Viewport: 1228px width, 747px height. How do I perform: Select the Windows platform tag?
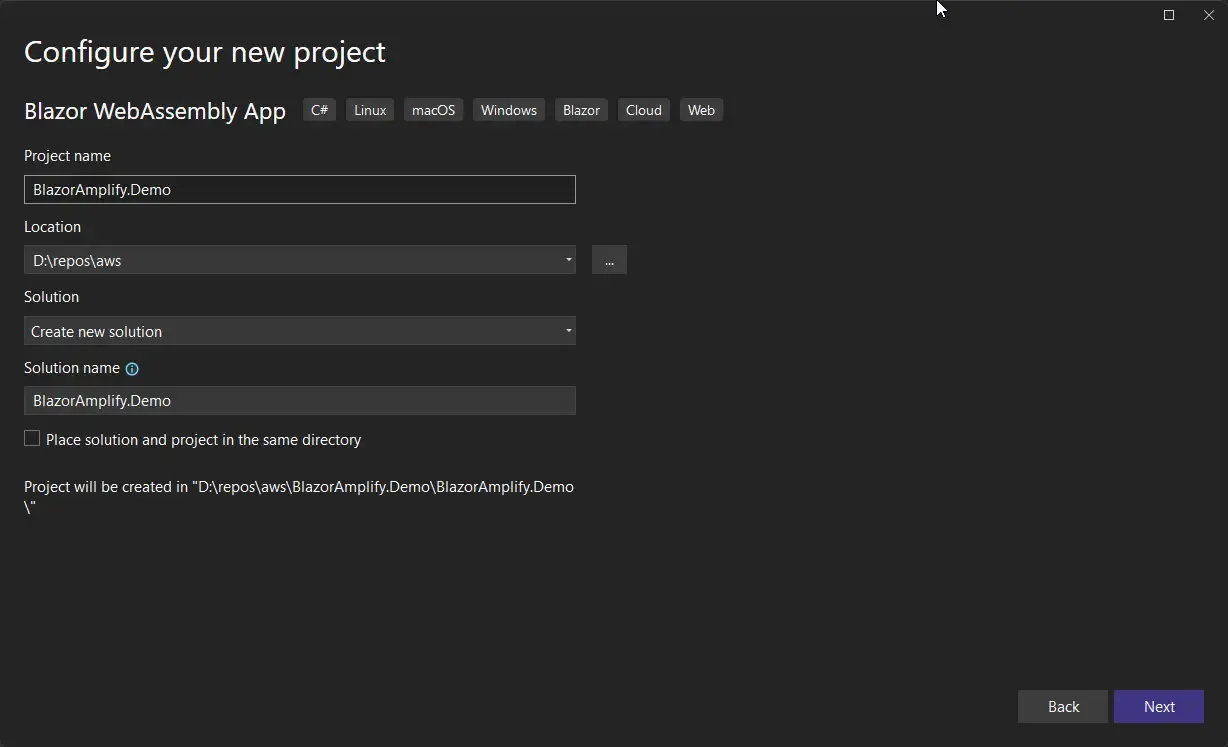(508, 110)
